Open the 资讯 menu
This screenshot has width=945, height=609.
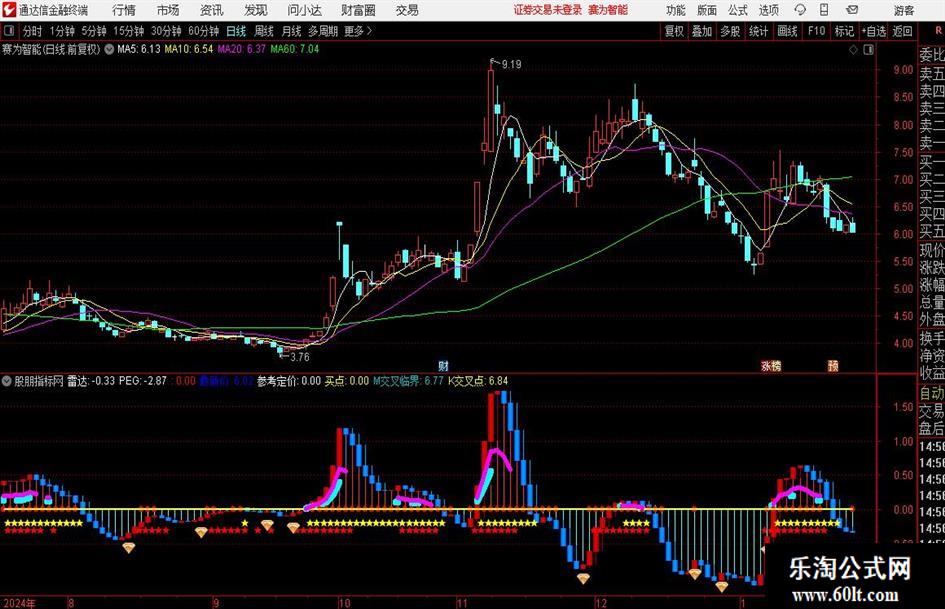click(x=211, y=10)
